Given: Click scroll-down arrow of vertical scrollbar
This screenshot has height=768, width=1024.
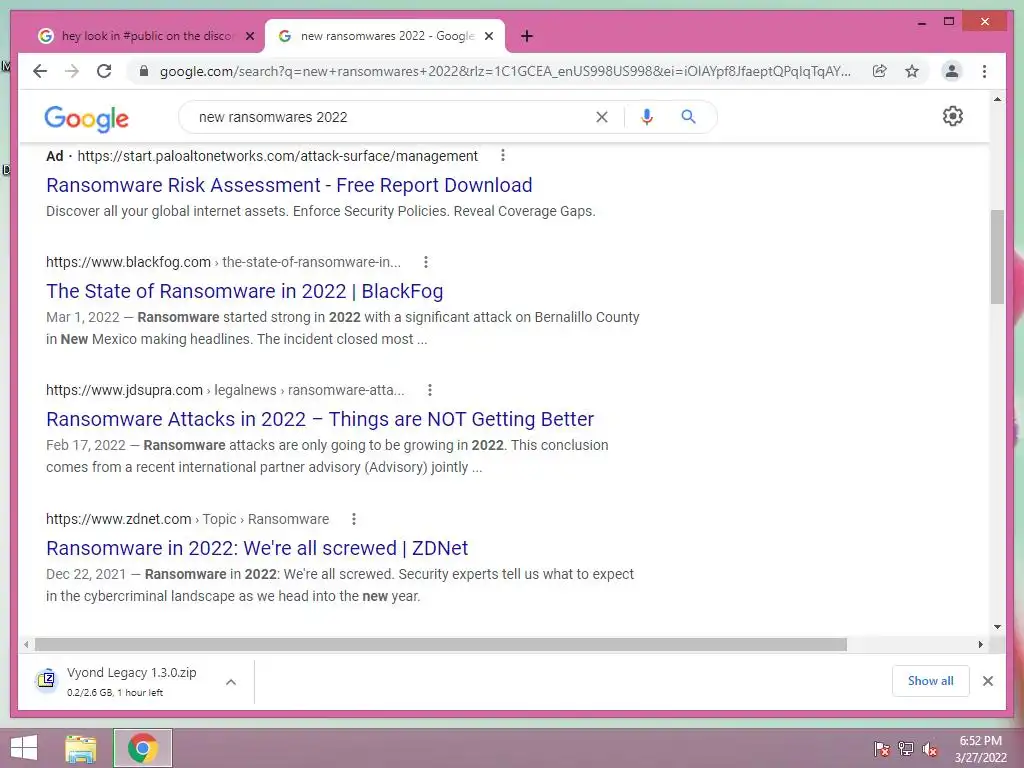Looking at the screenshot, I should click(997, 627).
